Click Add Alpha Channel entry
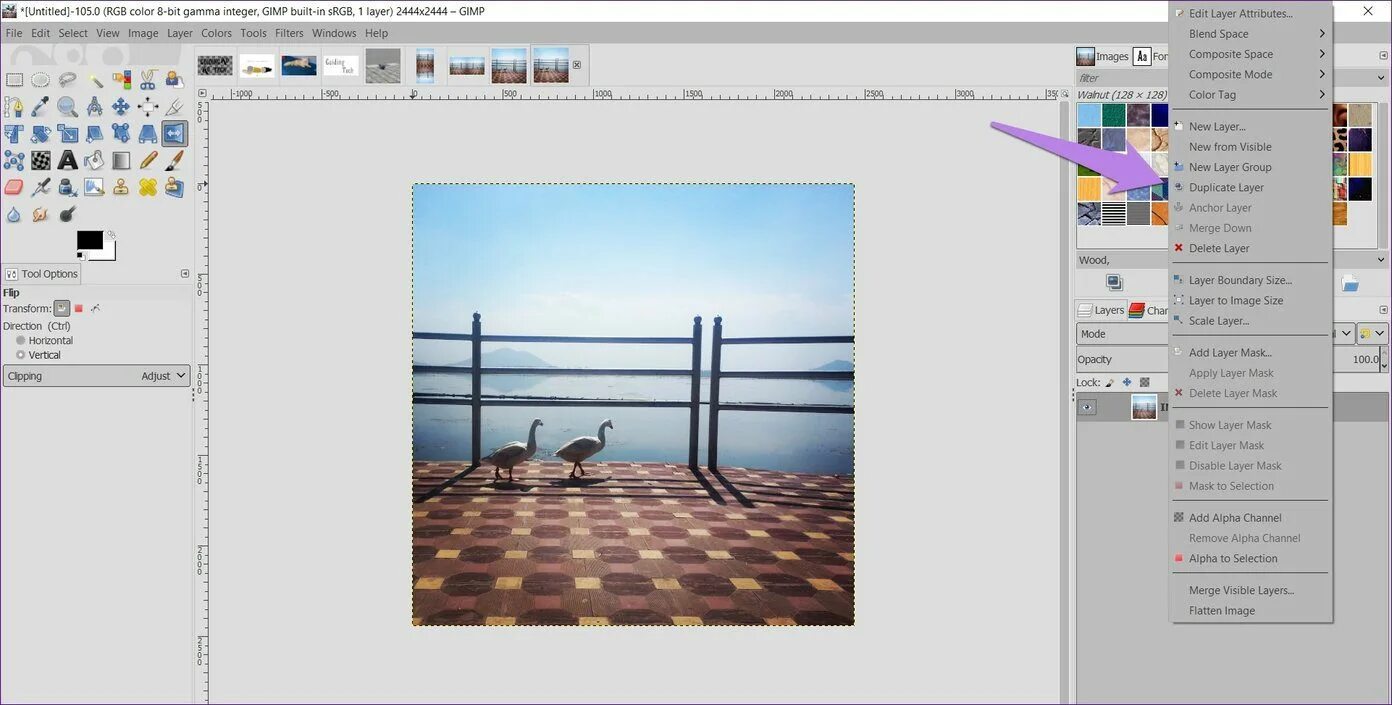Screen dimensions: 1392x705 coord(1251,518)
